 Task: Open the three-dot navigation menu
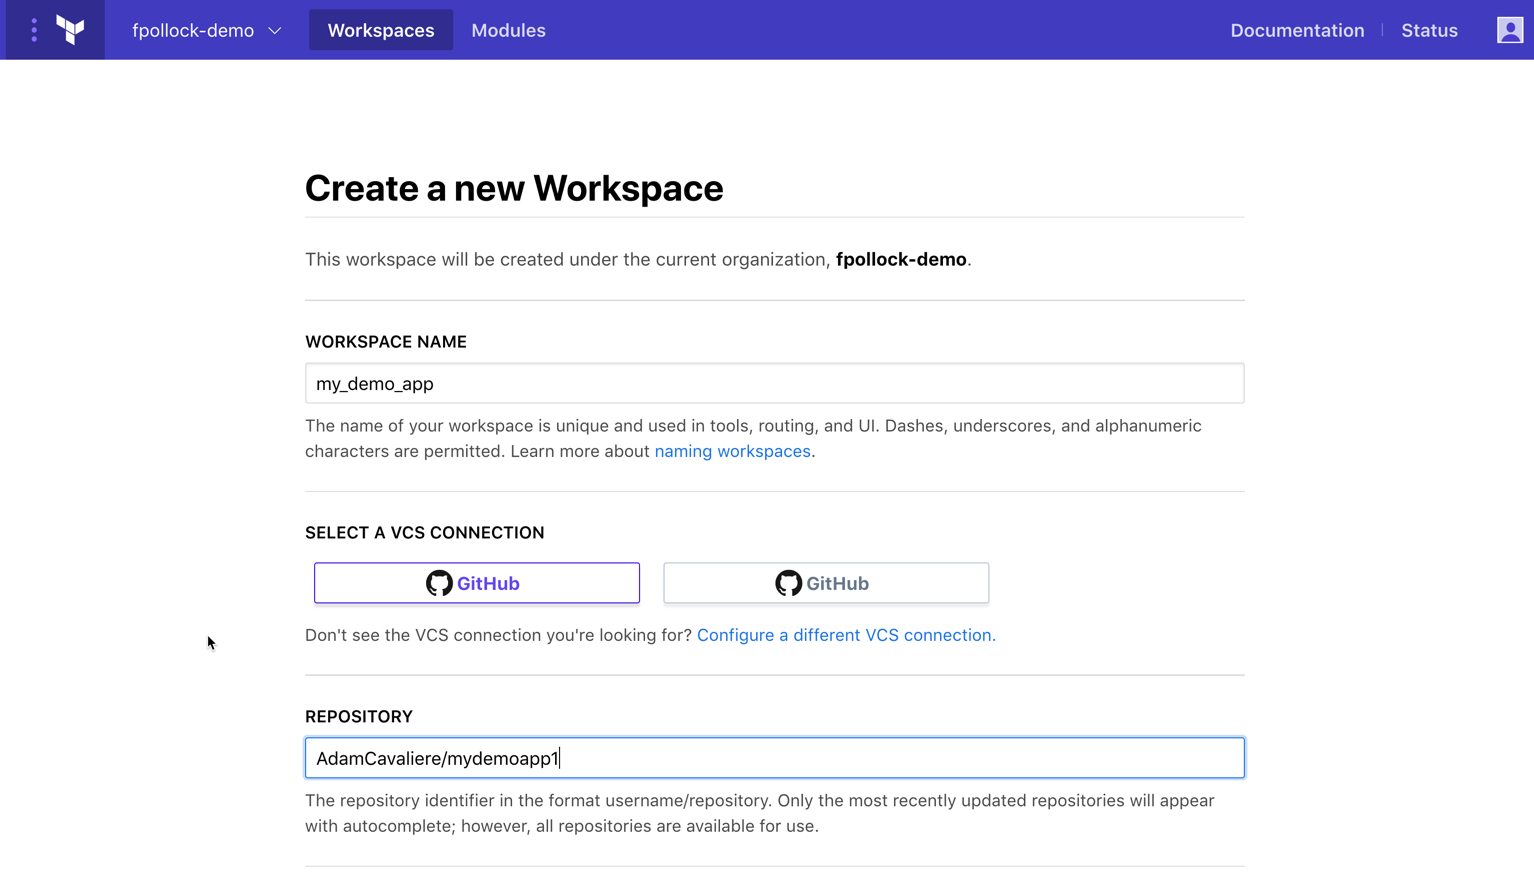point(34,30)
